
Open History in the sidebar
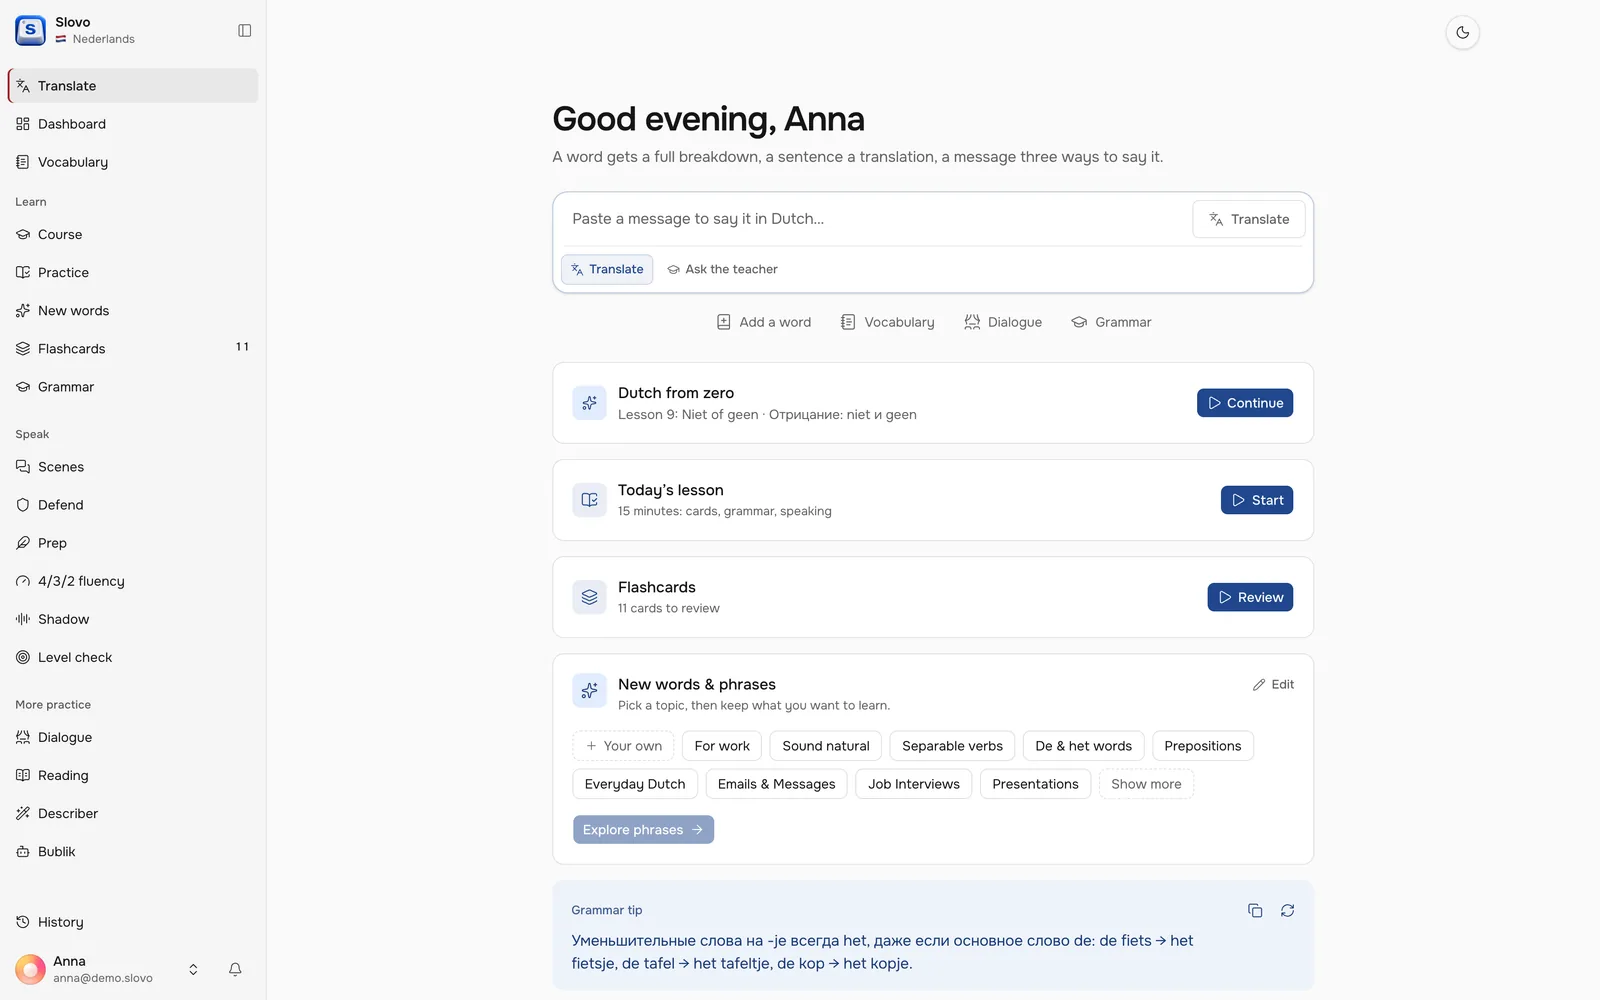click(133, 922)
